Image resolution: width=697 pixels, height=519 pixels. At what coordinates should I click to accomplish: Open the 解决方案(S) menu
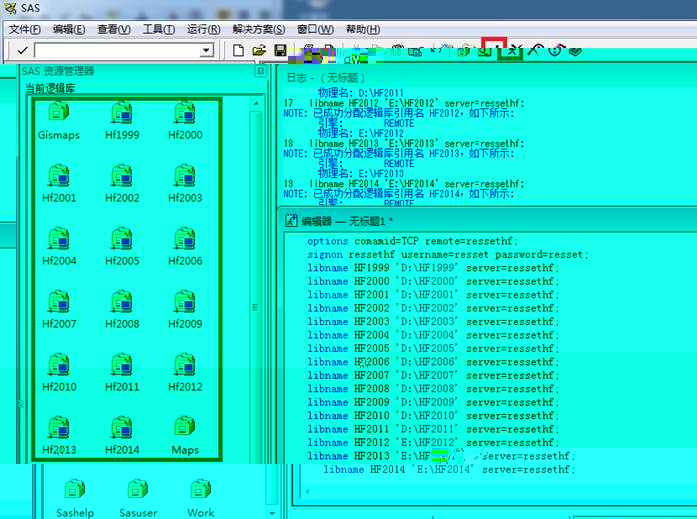tap(259, 29)
